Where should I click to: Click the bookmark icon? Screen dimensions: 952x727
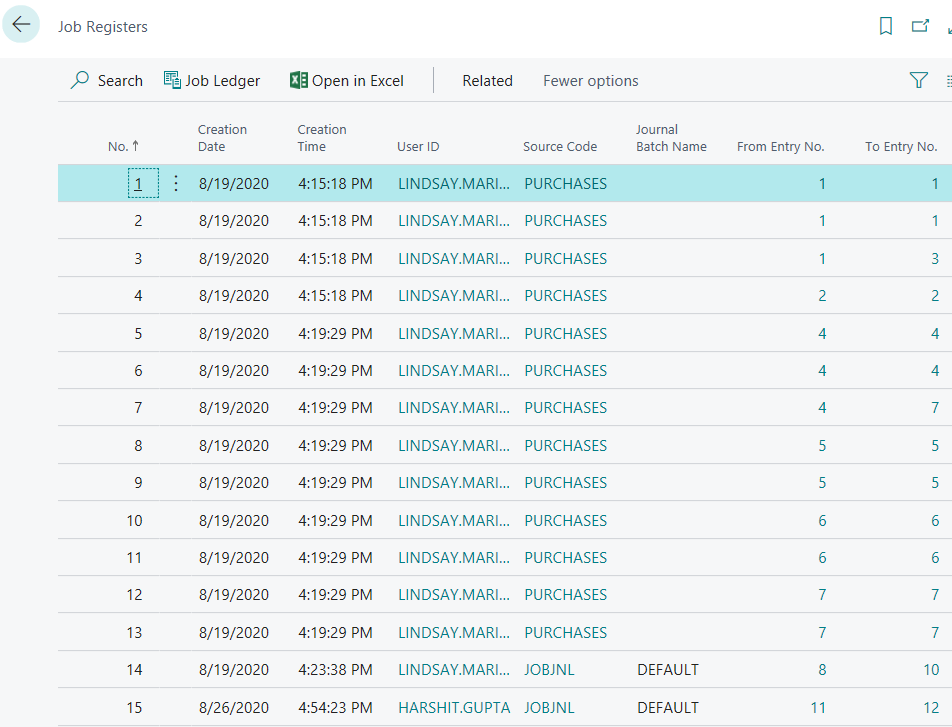[x=885, y=27]
